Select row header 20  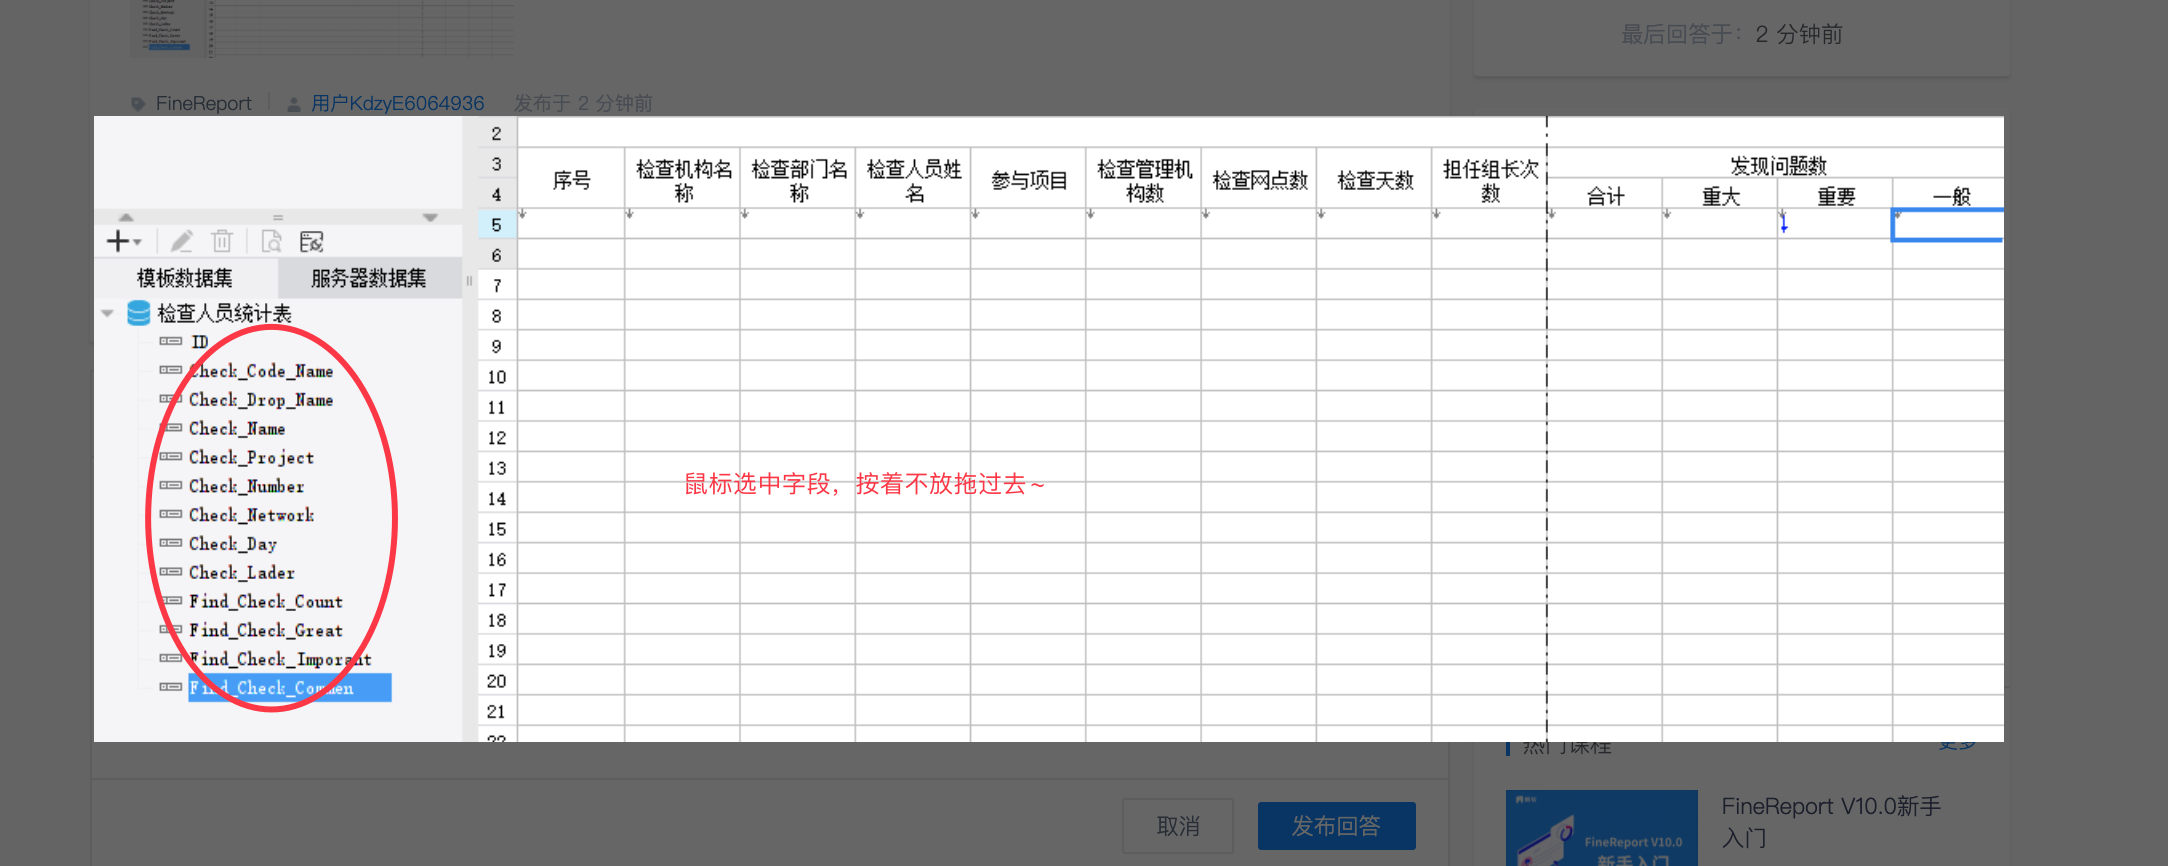(496, 681)
